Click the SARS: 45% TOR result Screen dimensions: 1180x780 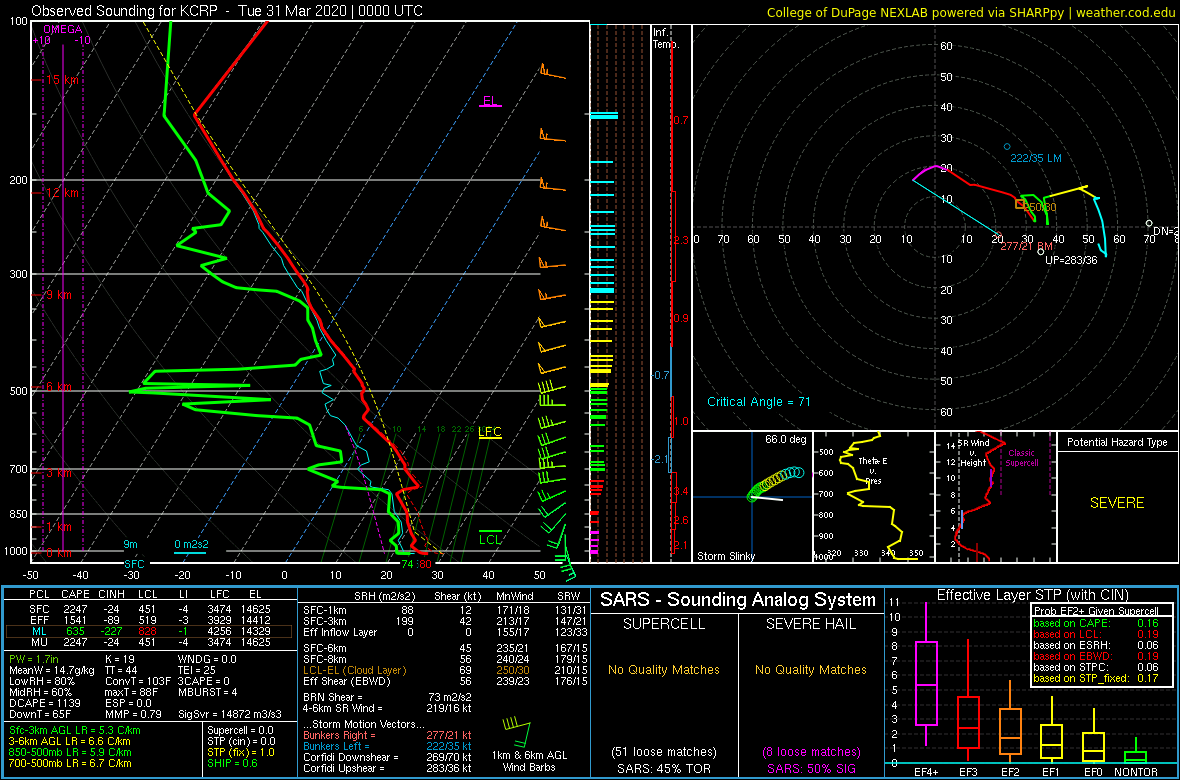tap(664, 767)
